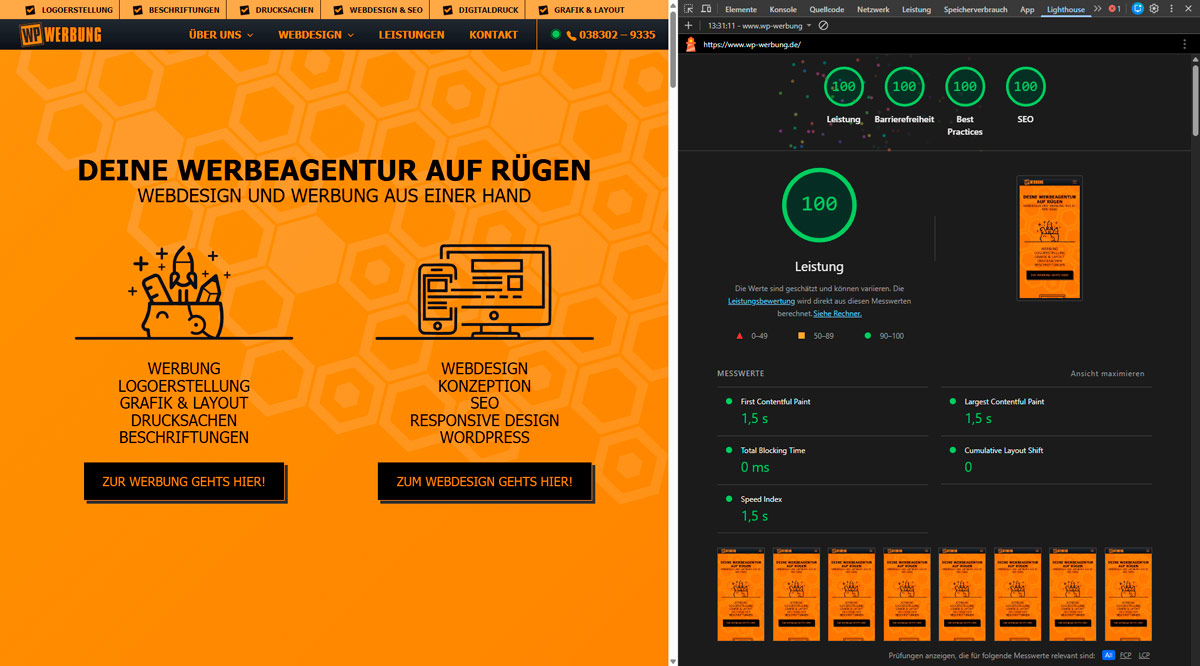
Task: Click the WP Werbung logo
Action: pyautogui.click(x=60, y=35)
